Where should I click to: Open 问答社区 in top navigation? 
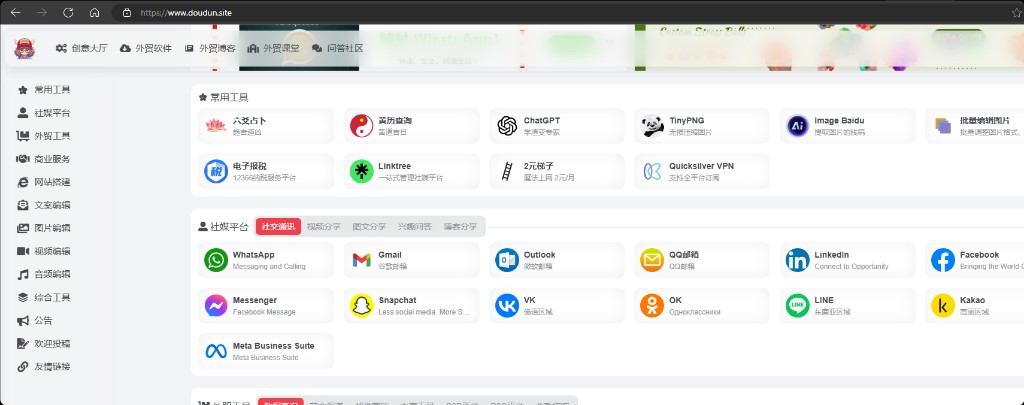click(x=338, y=48)
